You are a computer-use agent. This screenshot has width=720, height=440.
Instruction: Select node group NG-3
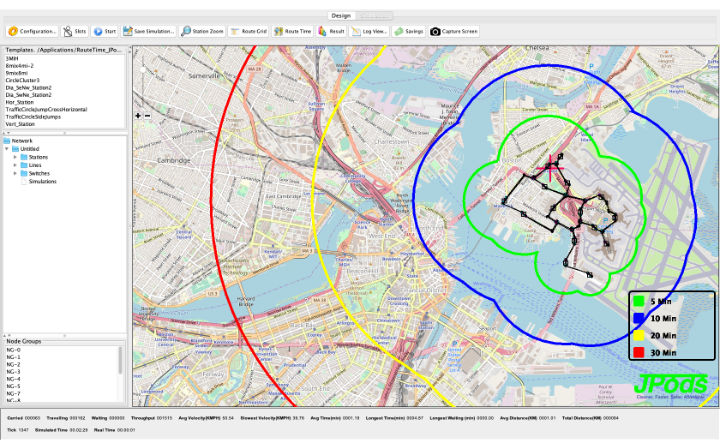pos(13,373)
